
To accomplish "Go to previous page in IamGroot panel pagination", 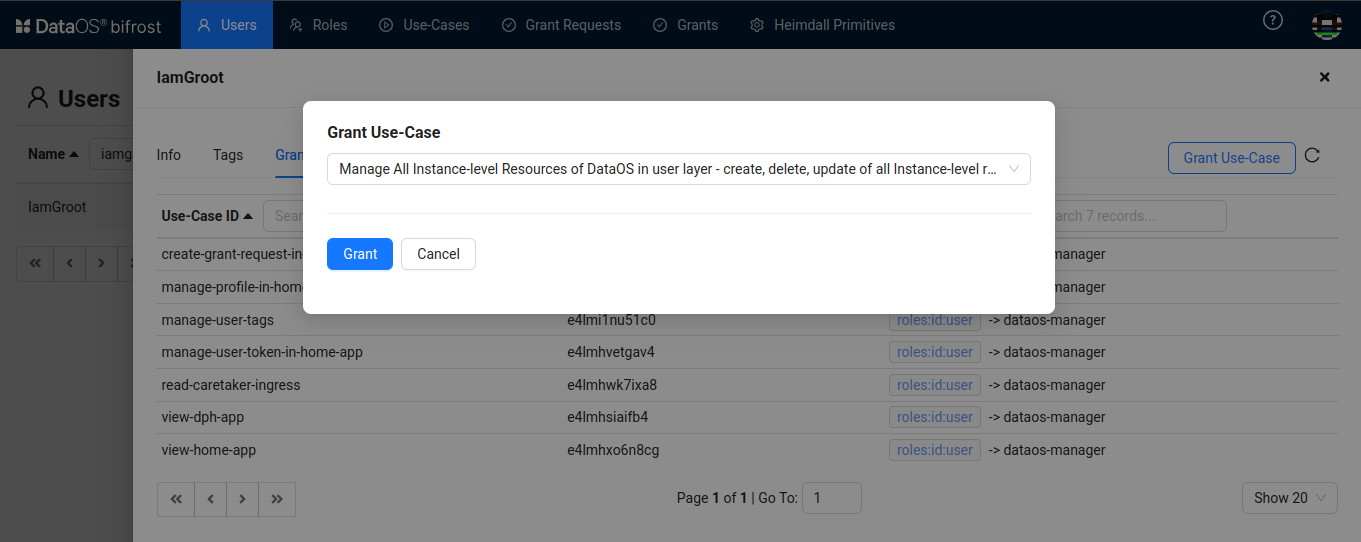I will pos(210,499).
